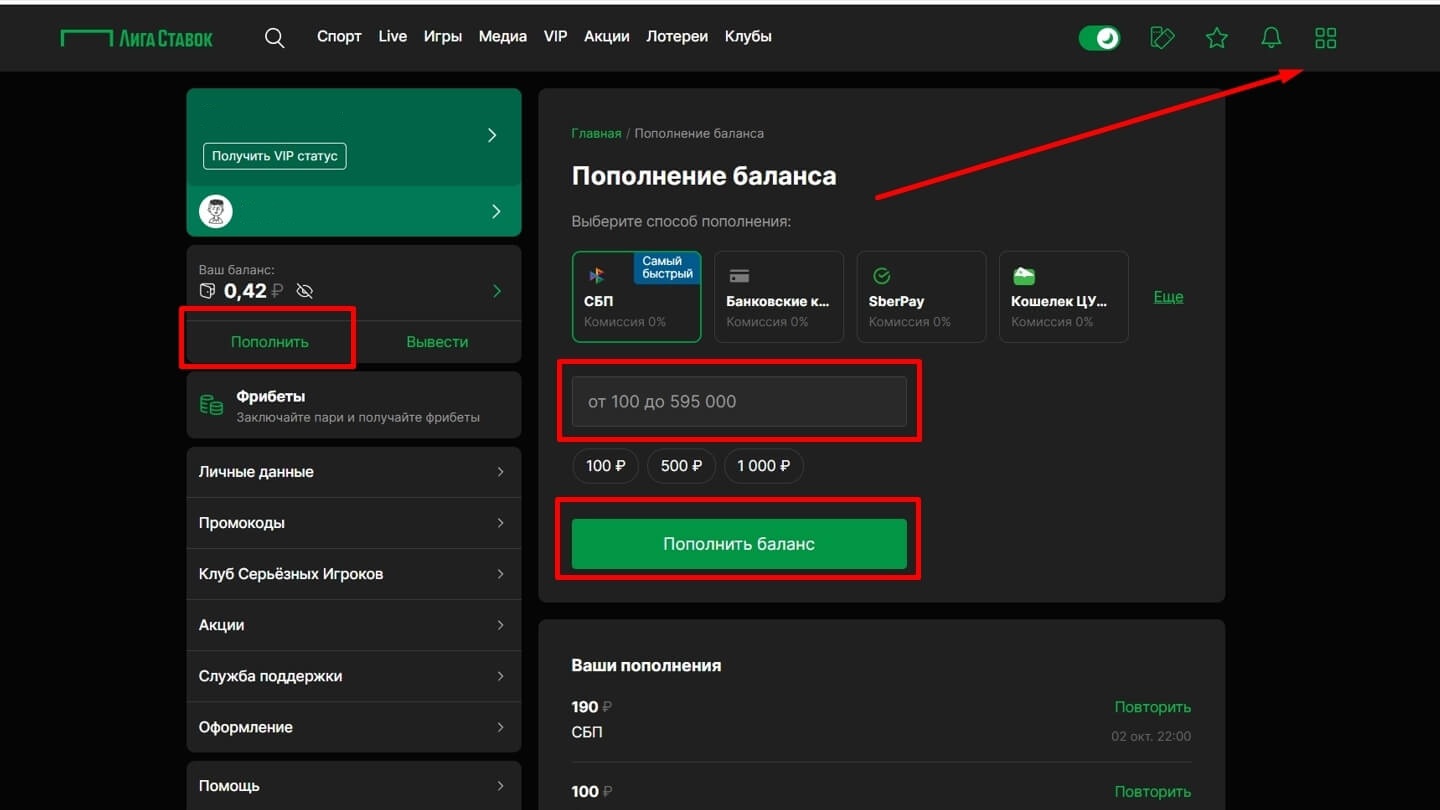Select Банковские карты payment method

pyautogui.click(x=779, y=297)
